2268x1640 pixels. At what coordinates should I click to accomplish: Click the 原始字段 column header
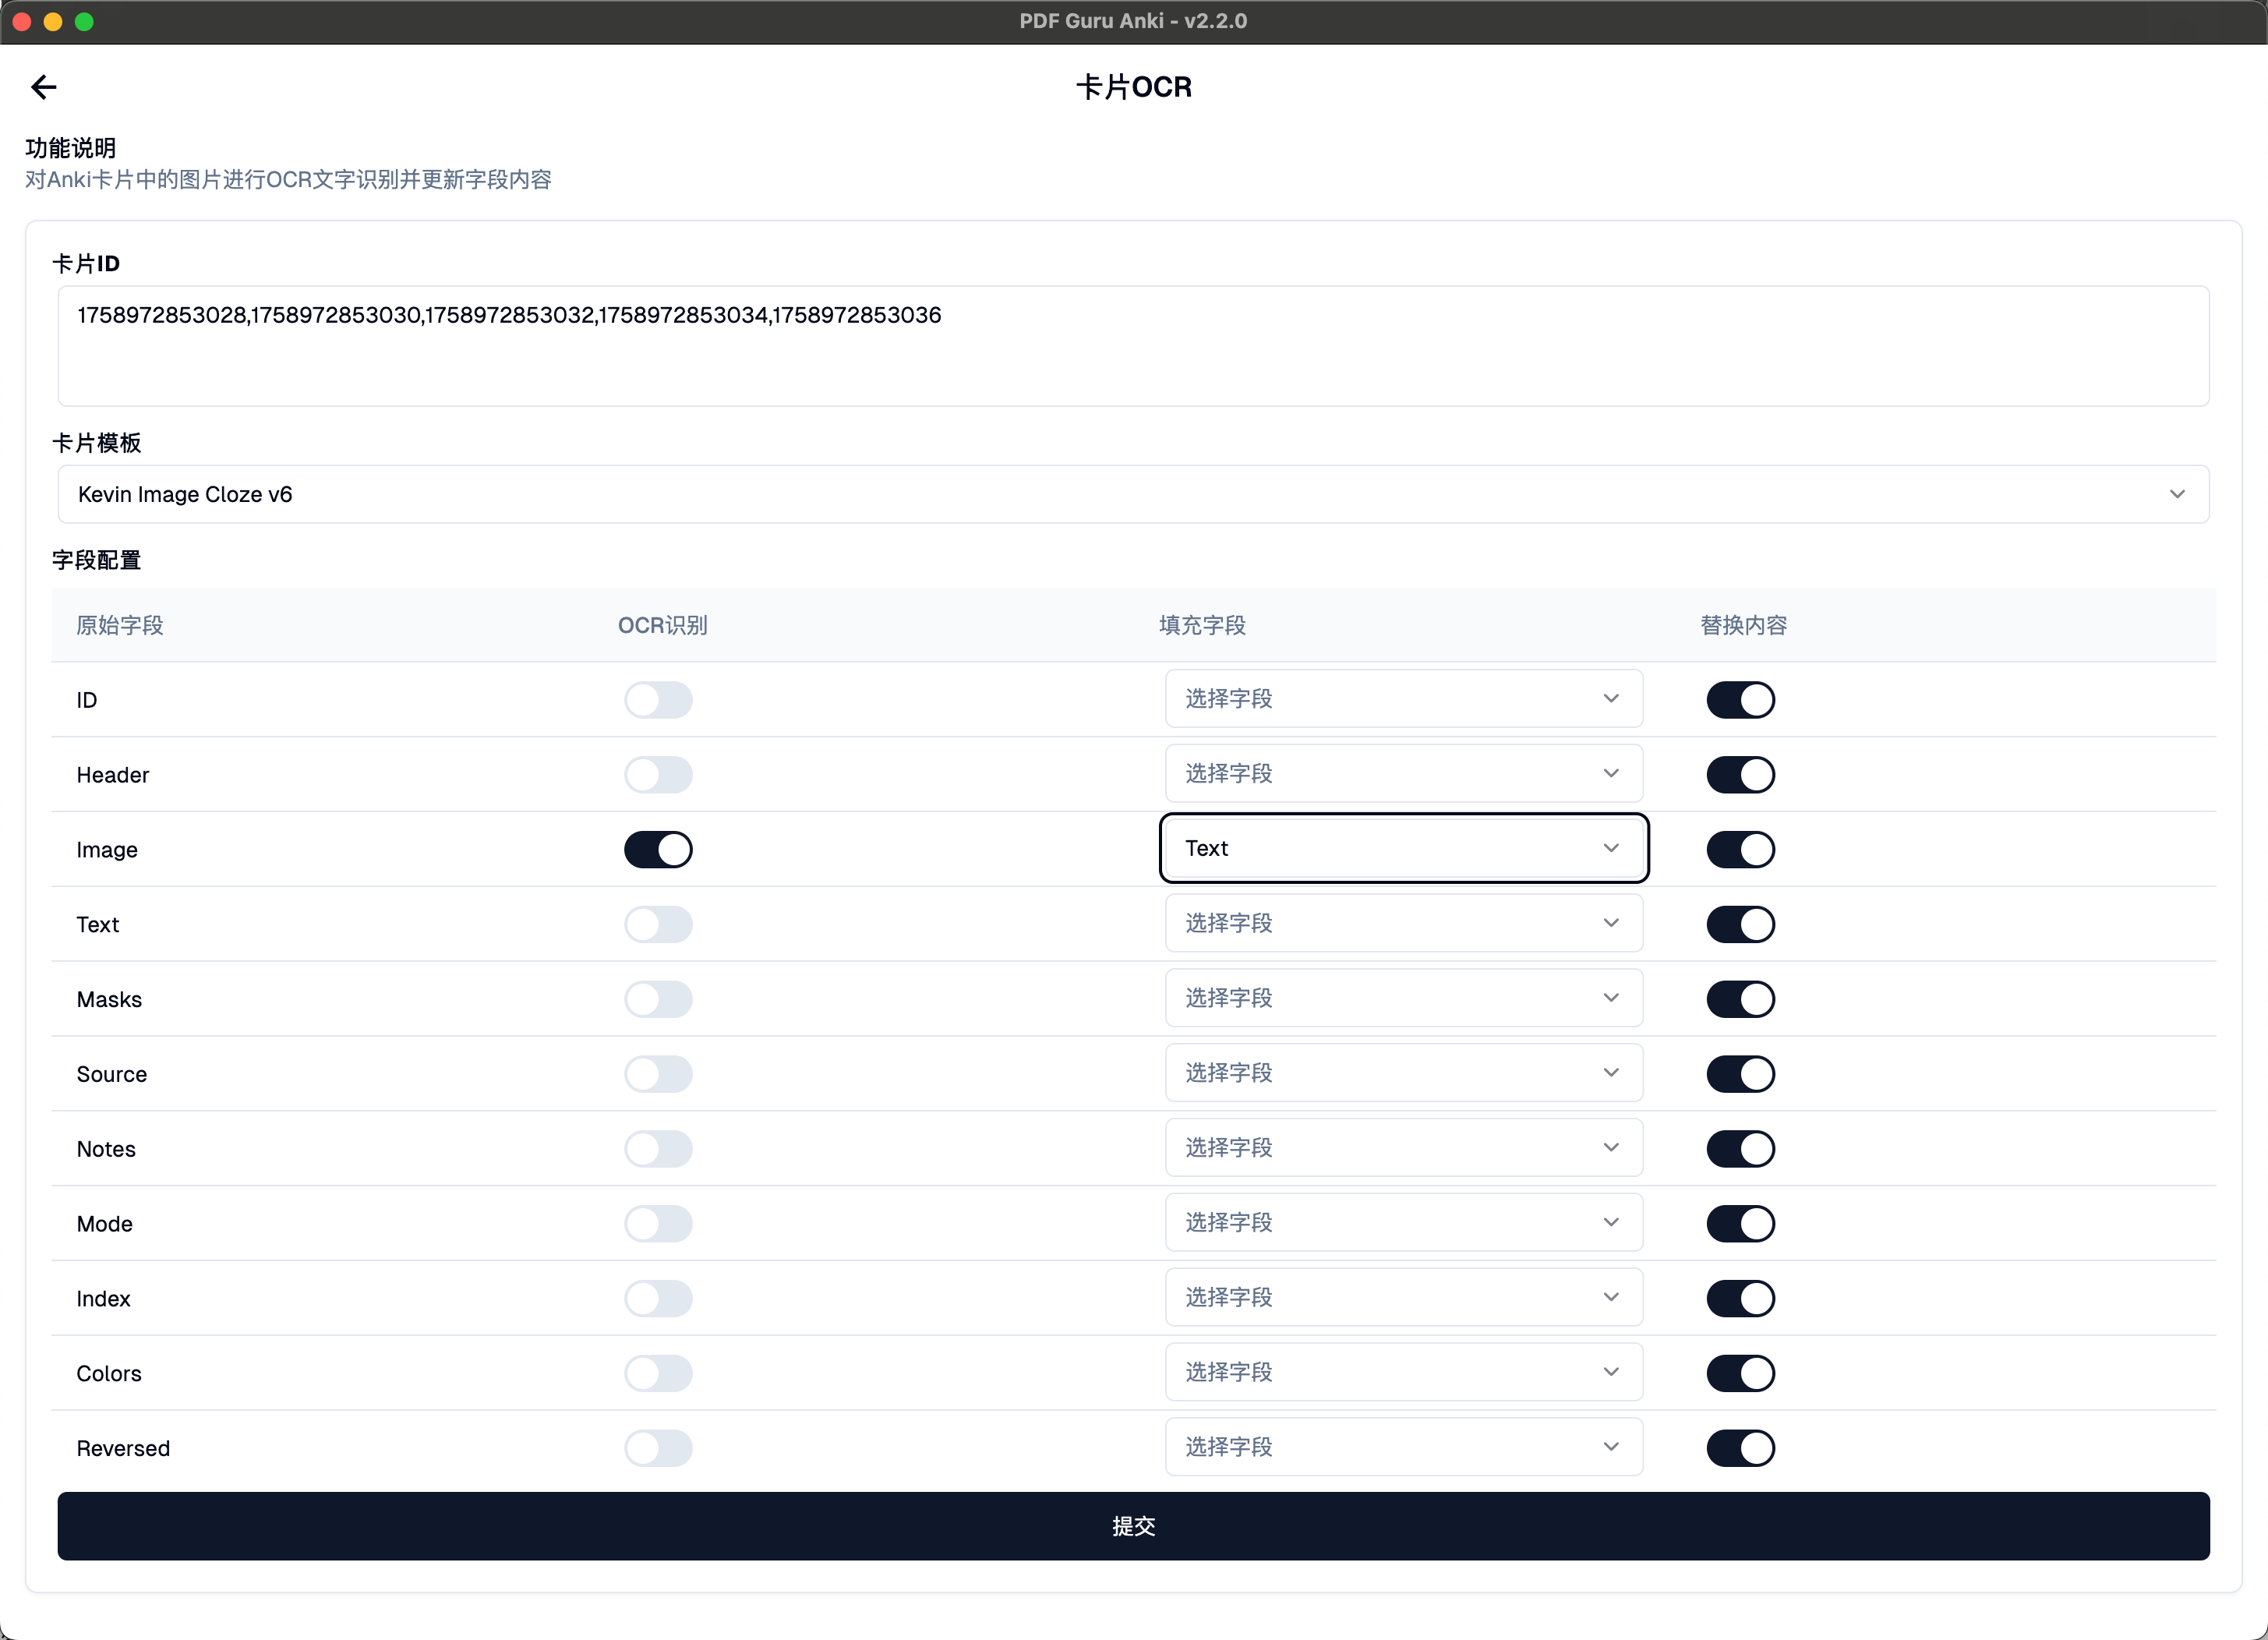(x=120, y=626)
